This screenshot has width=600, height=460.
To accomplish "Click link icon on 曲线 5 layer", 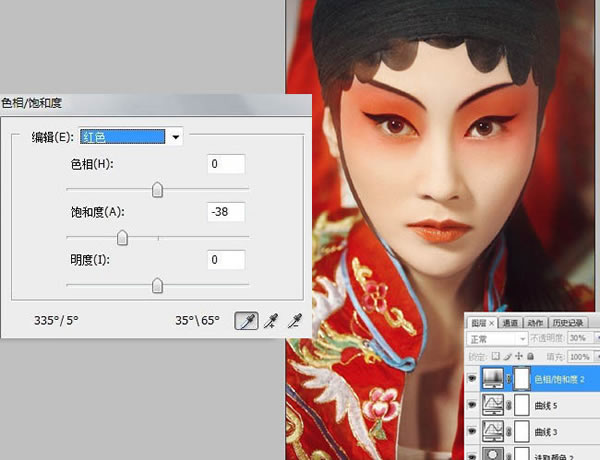I will tap(509, 405).
